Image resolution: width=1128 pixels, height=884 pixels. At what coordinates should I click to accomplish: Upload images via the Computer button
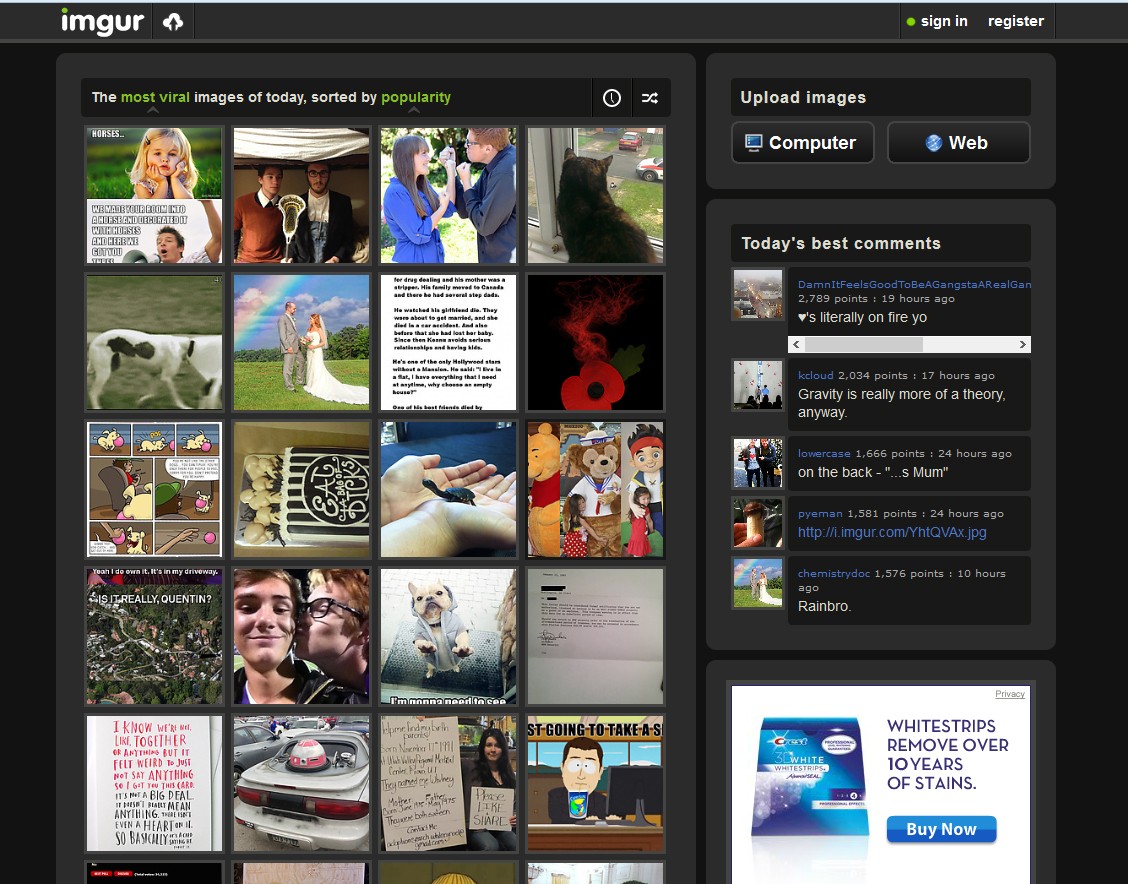pos(802,142)
